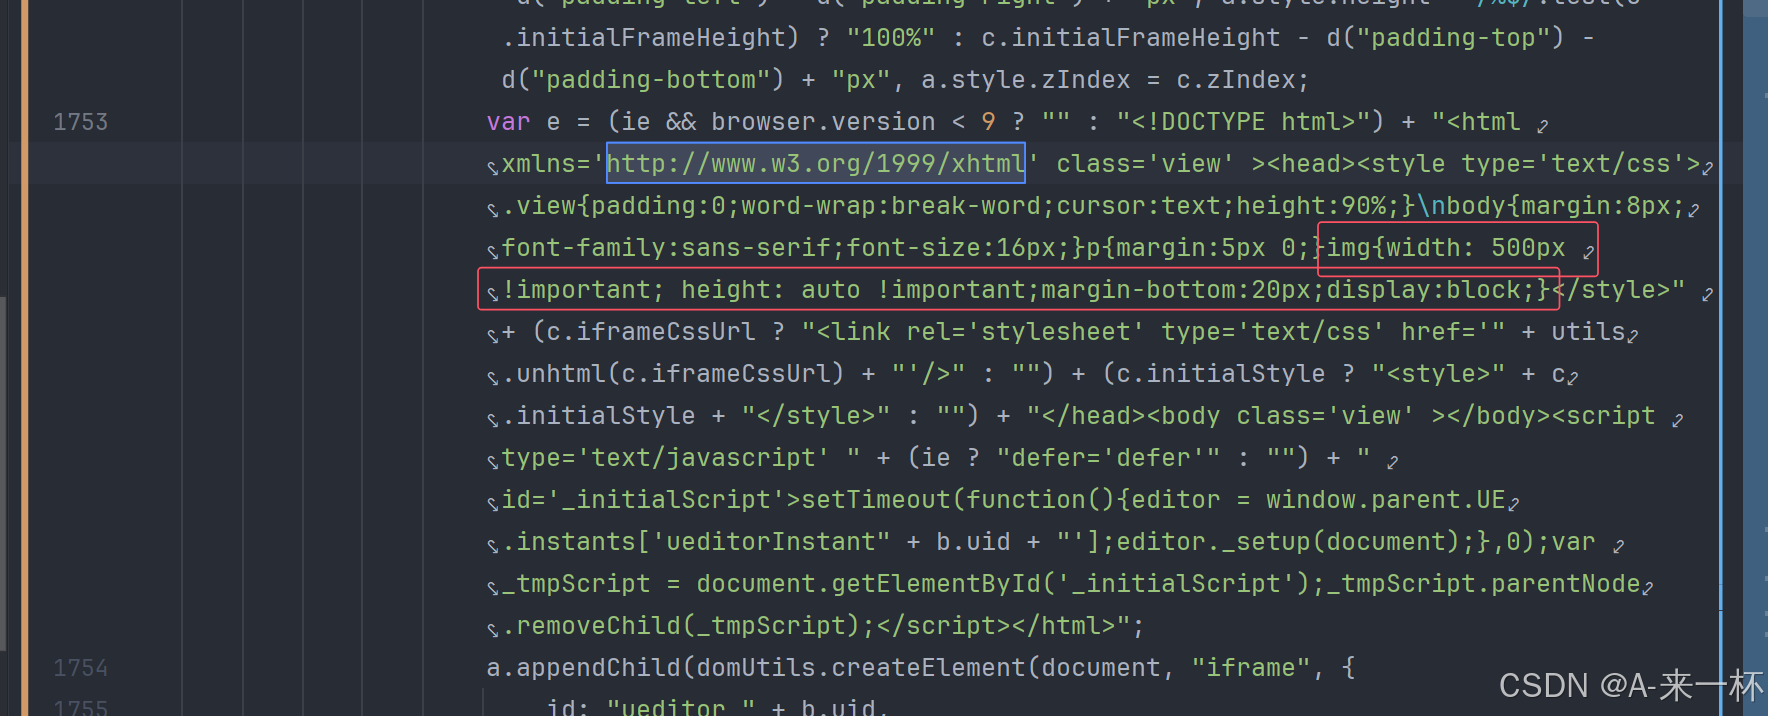Click "type='text/javascript'" text
1768x716 pixels.
pyautogui.click(x=666, y=457)
